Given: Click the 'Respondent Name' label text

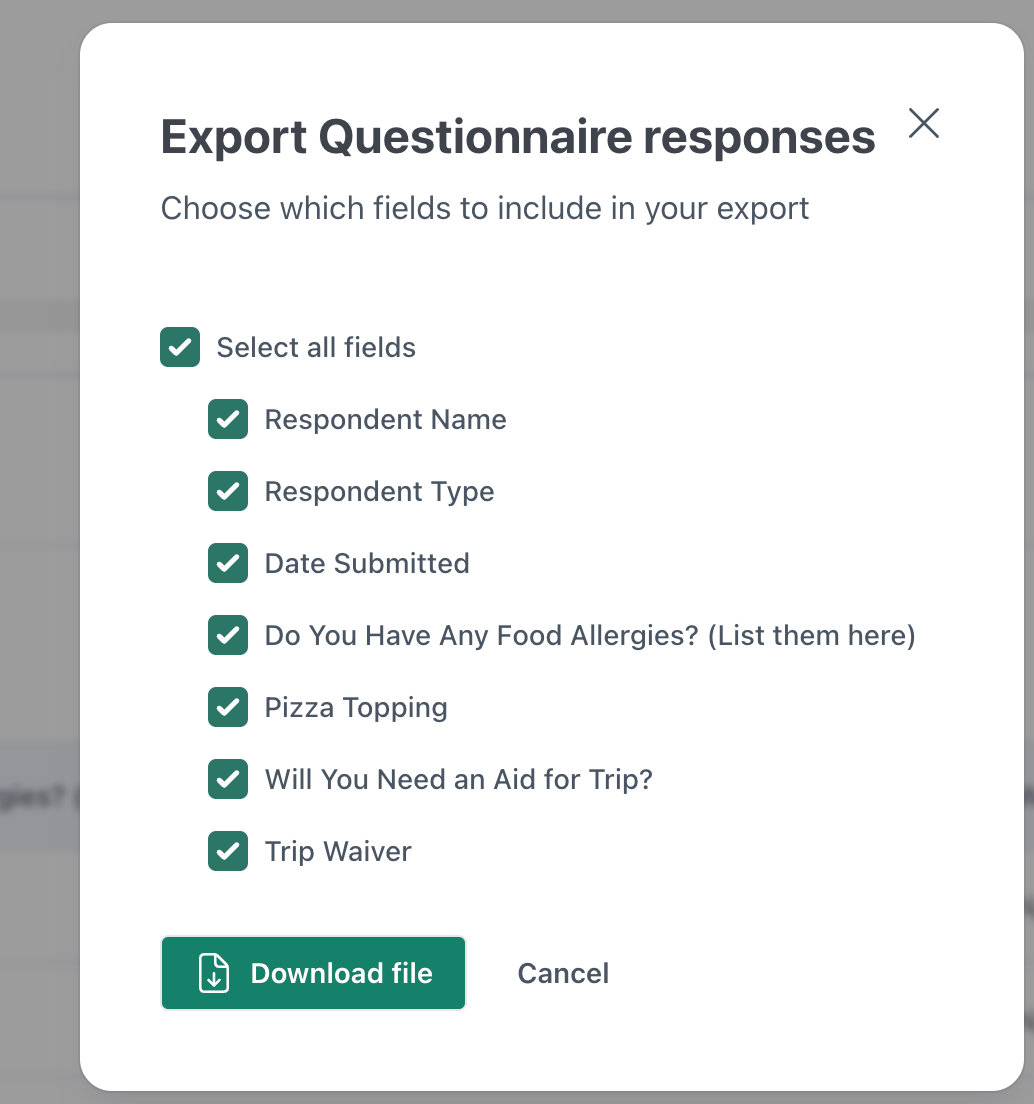Looking at the screenshot, I should (x=386, y=420).
